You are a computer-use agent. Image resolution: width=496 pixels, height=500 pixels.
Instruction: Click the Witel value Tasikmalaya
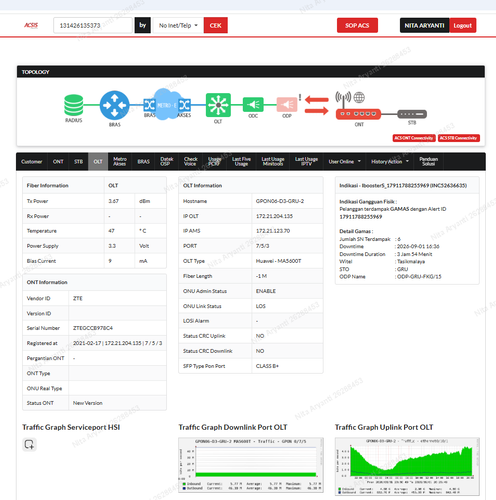pos(411,262)
